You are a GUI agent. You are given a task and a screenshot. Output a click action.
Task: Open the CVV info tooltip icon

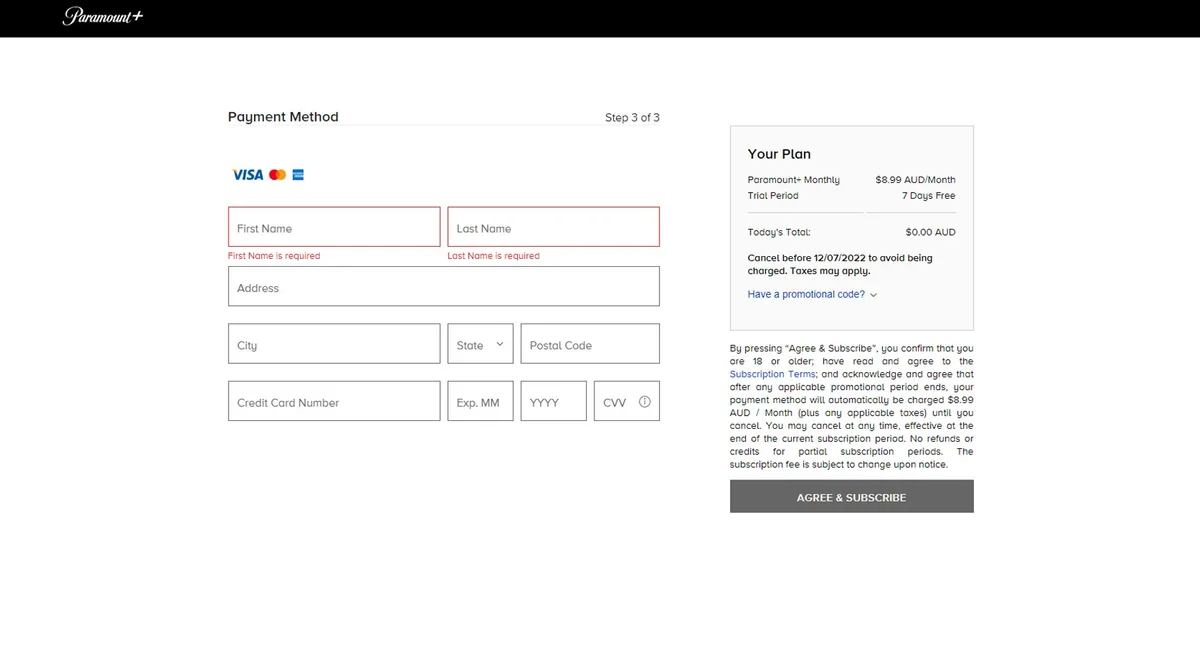click(x=644, y=402)
